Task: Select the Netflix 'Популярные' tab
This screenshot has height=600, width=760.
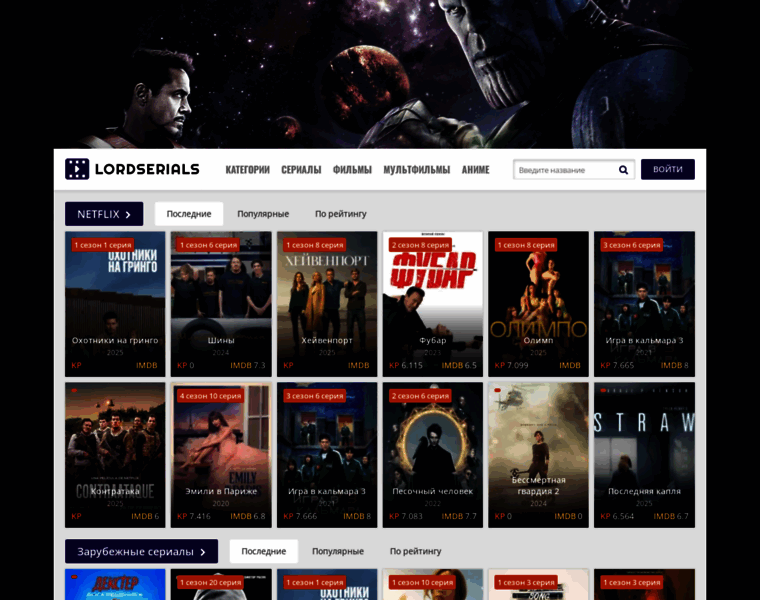Action: (263, 214)
